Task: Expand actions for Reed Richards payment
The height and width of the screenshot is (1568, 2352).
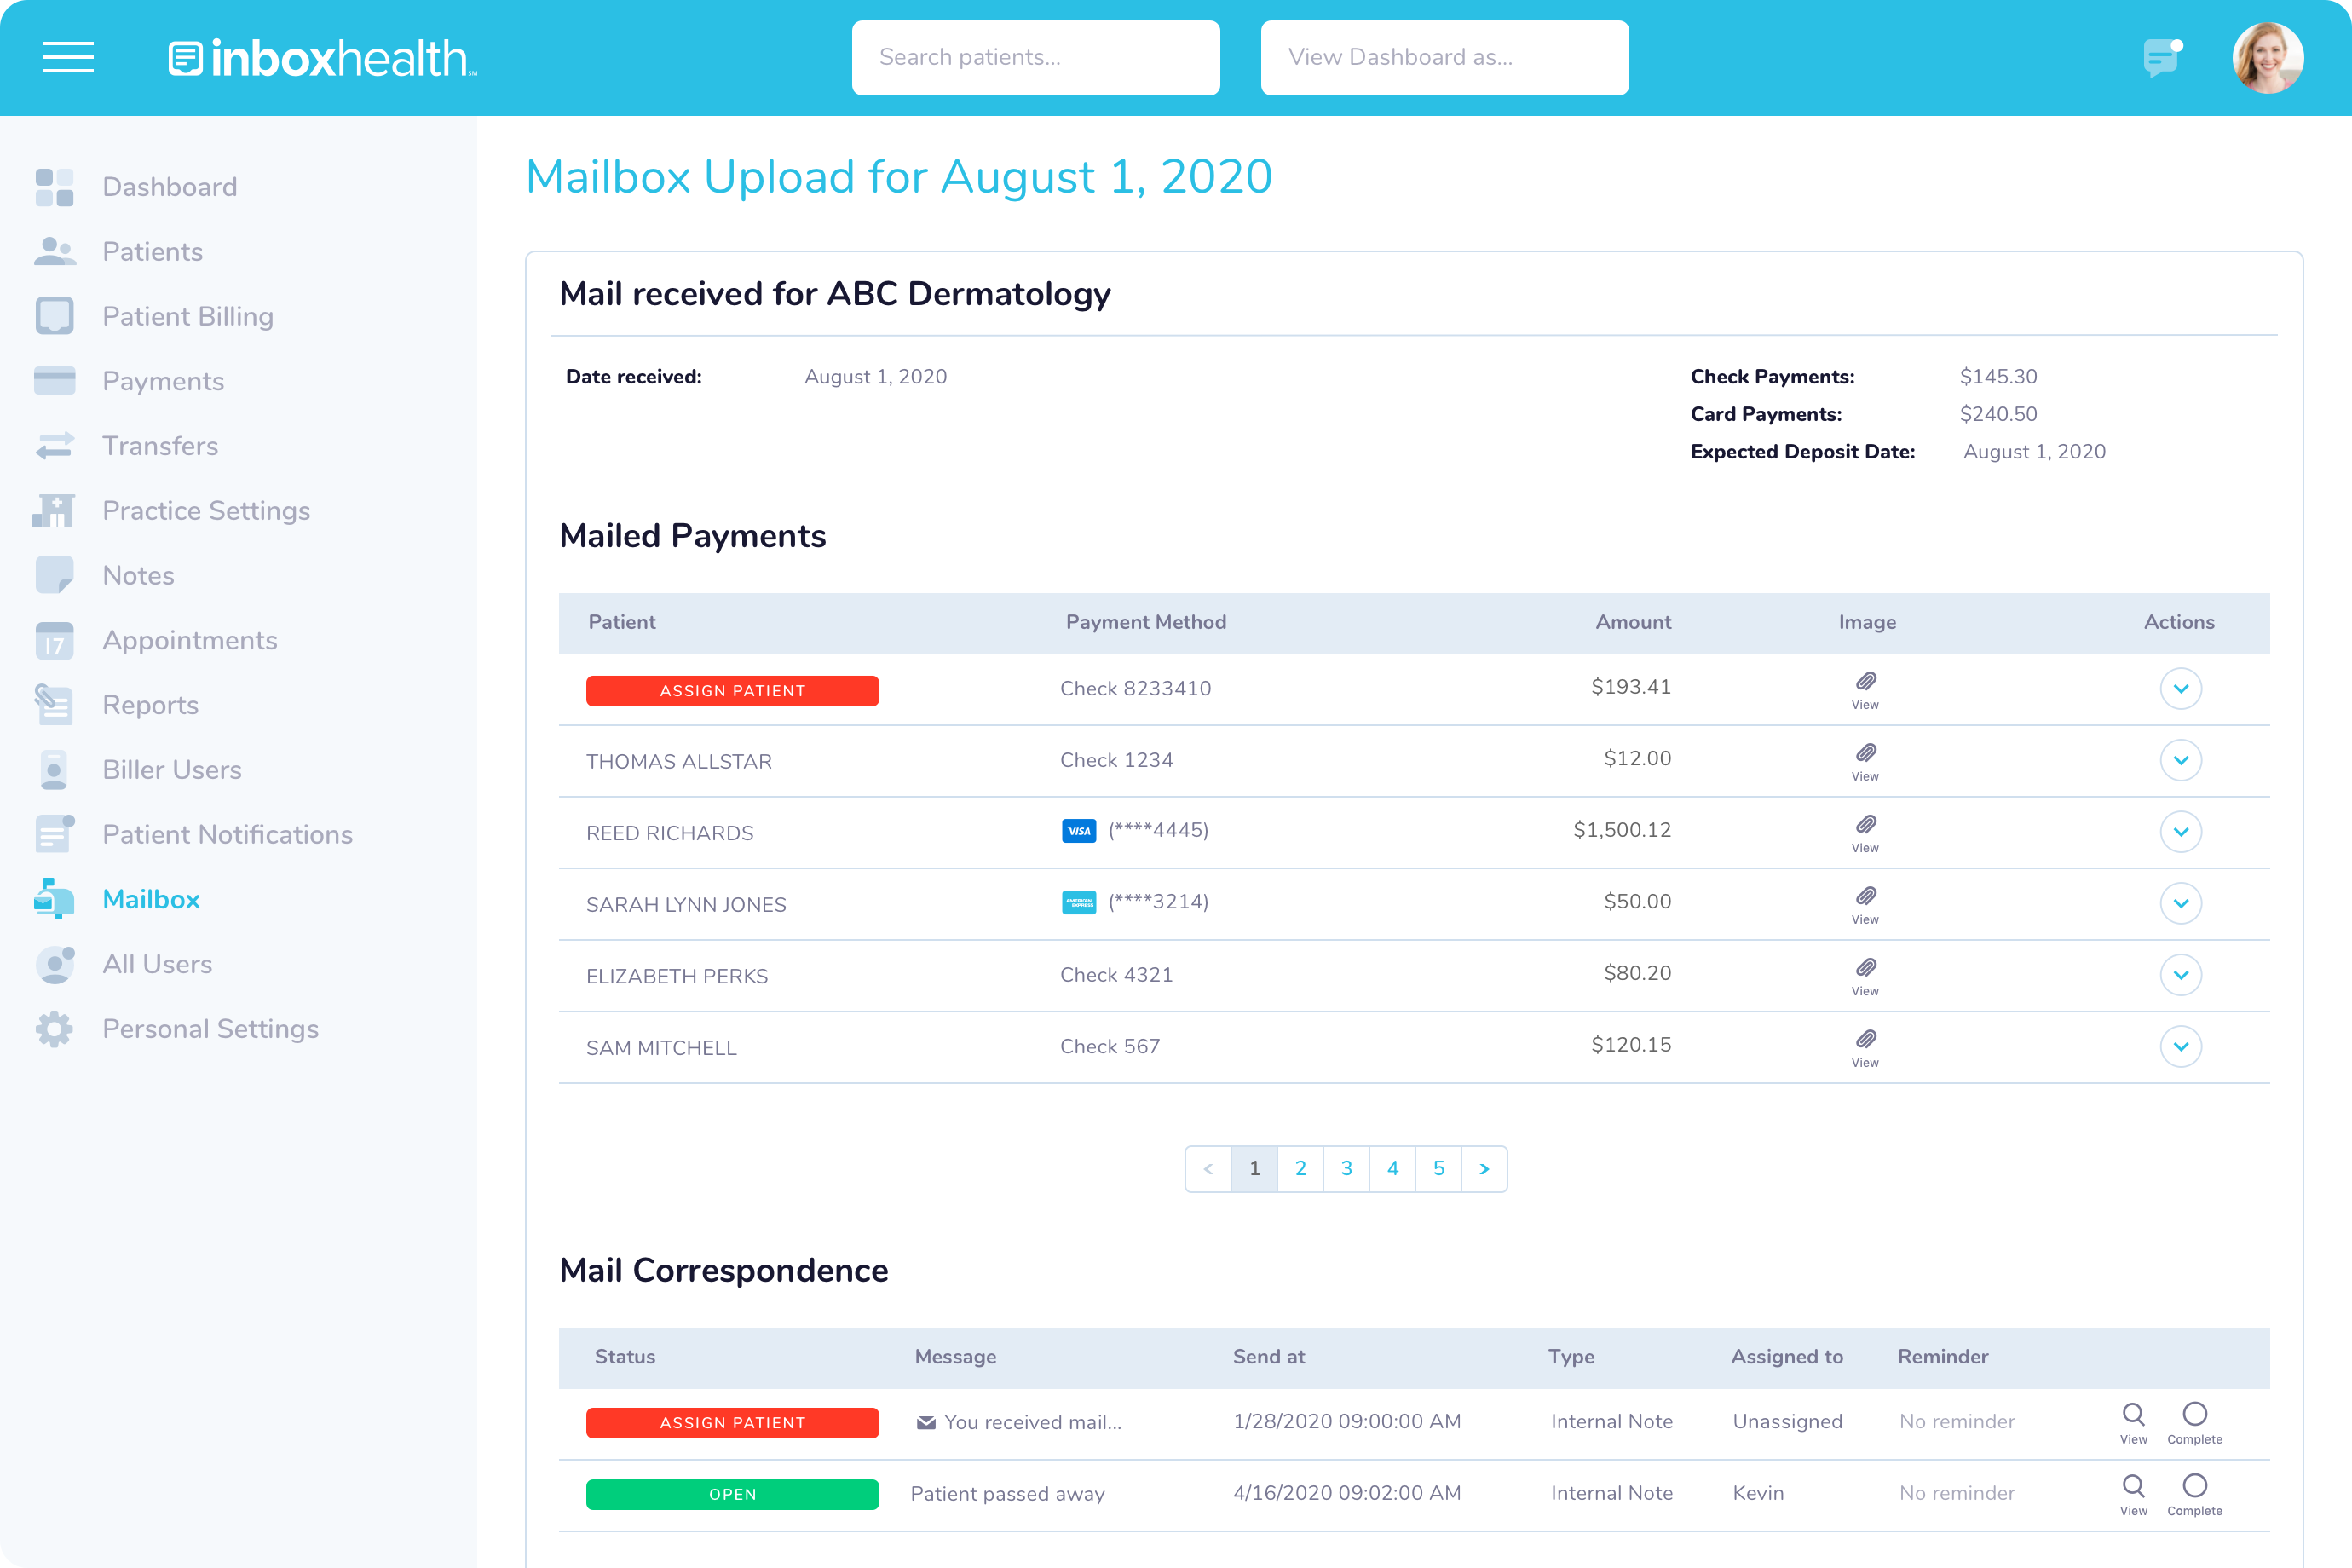Action: [x=2181, y=831]
